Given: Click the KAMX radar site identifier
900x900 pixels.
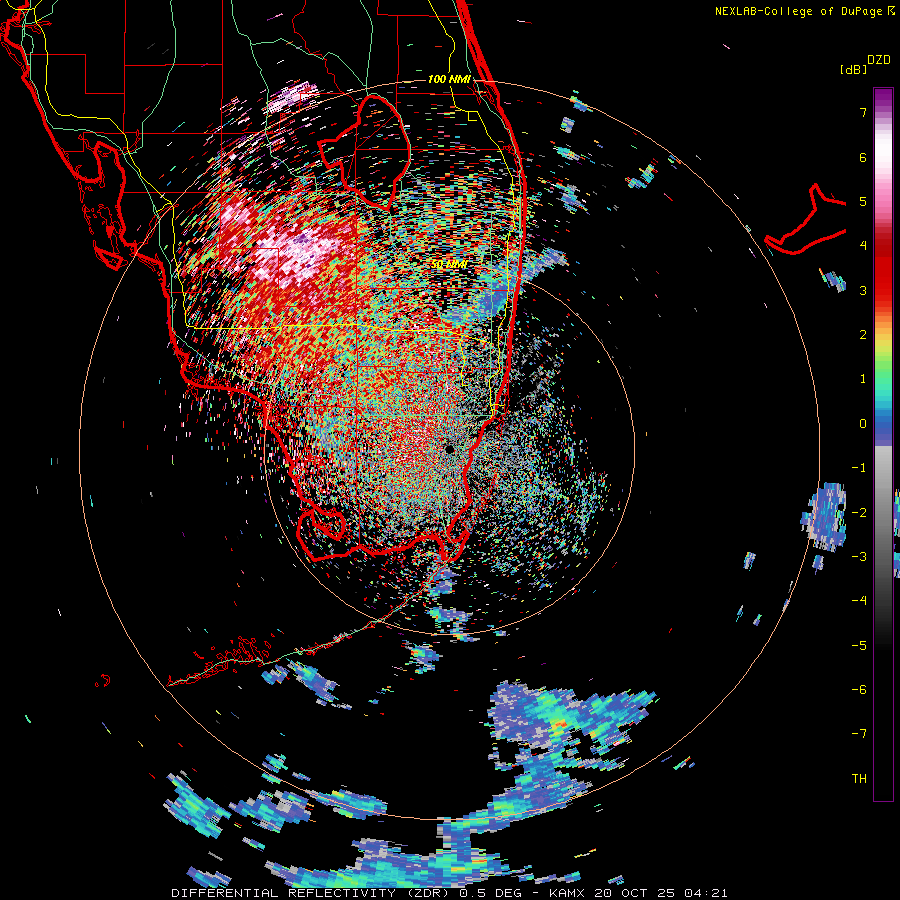Looking at the screenshot, I should [x=567, y=893].
